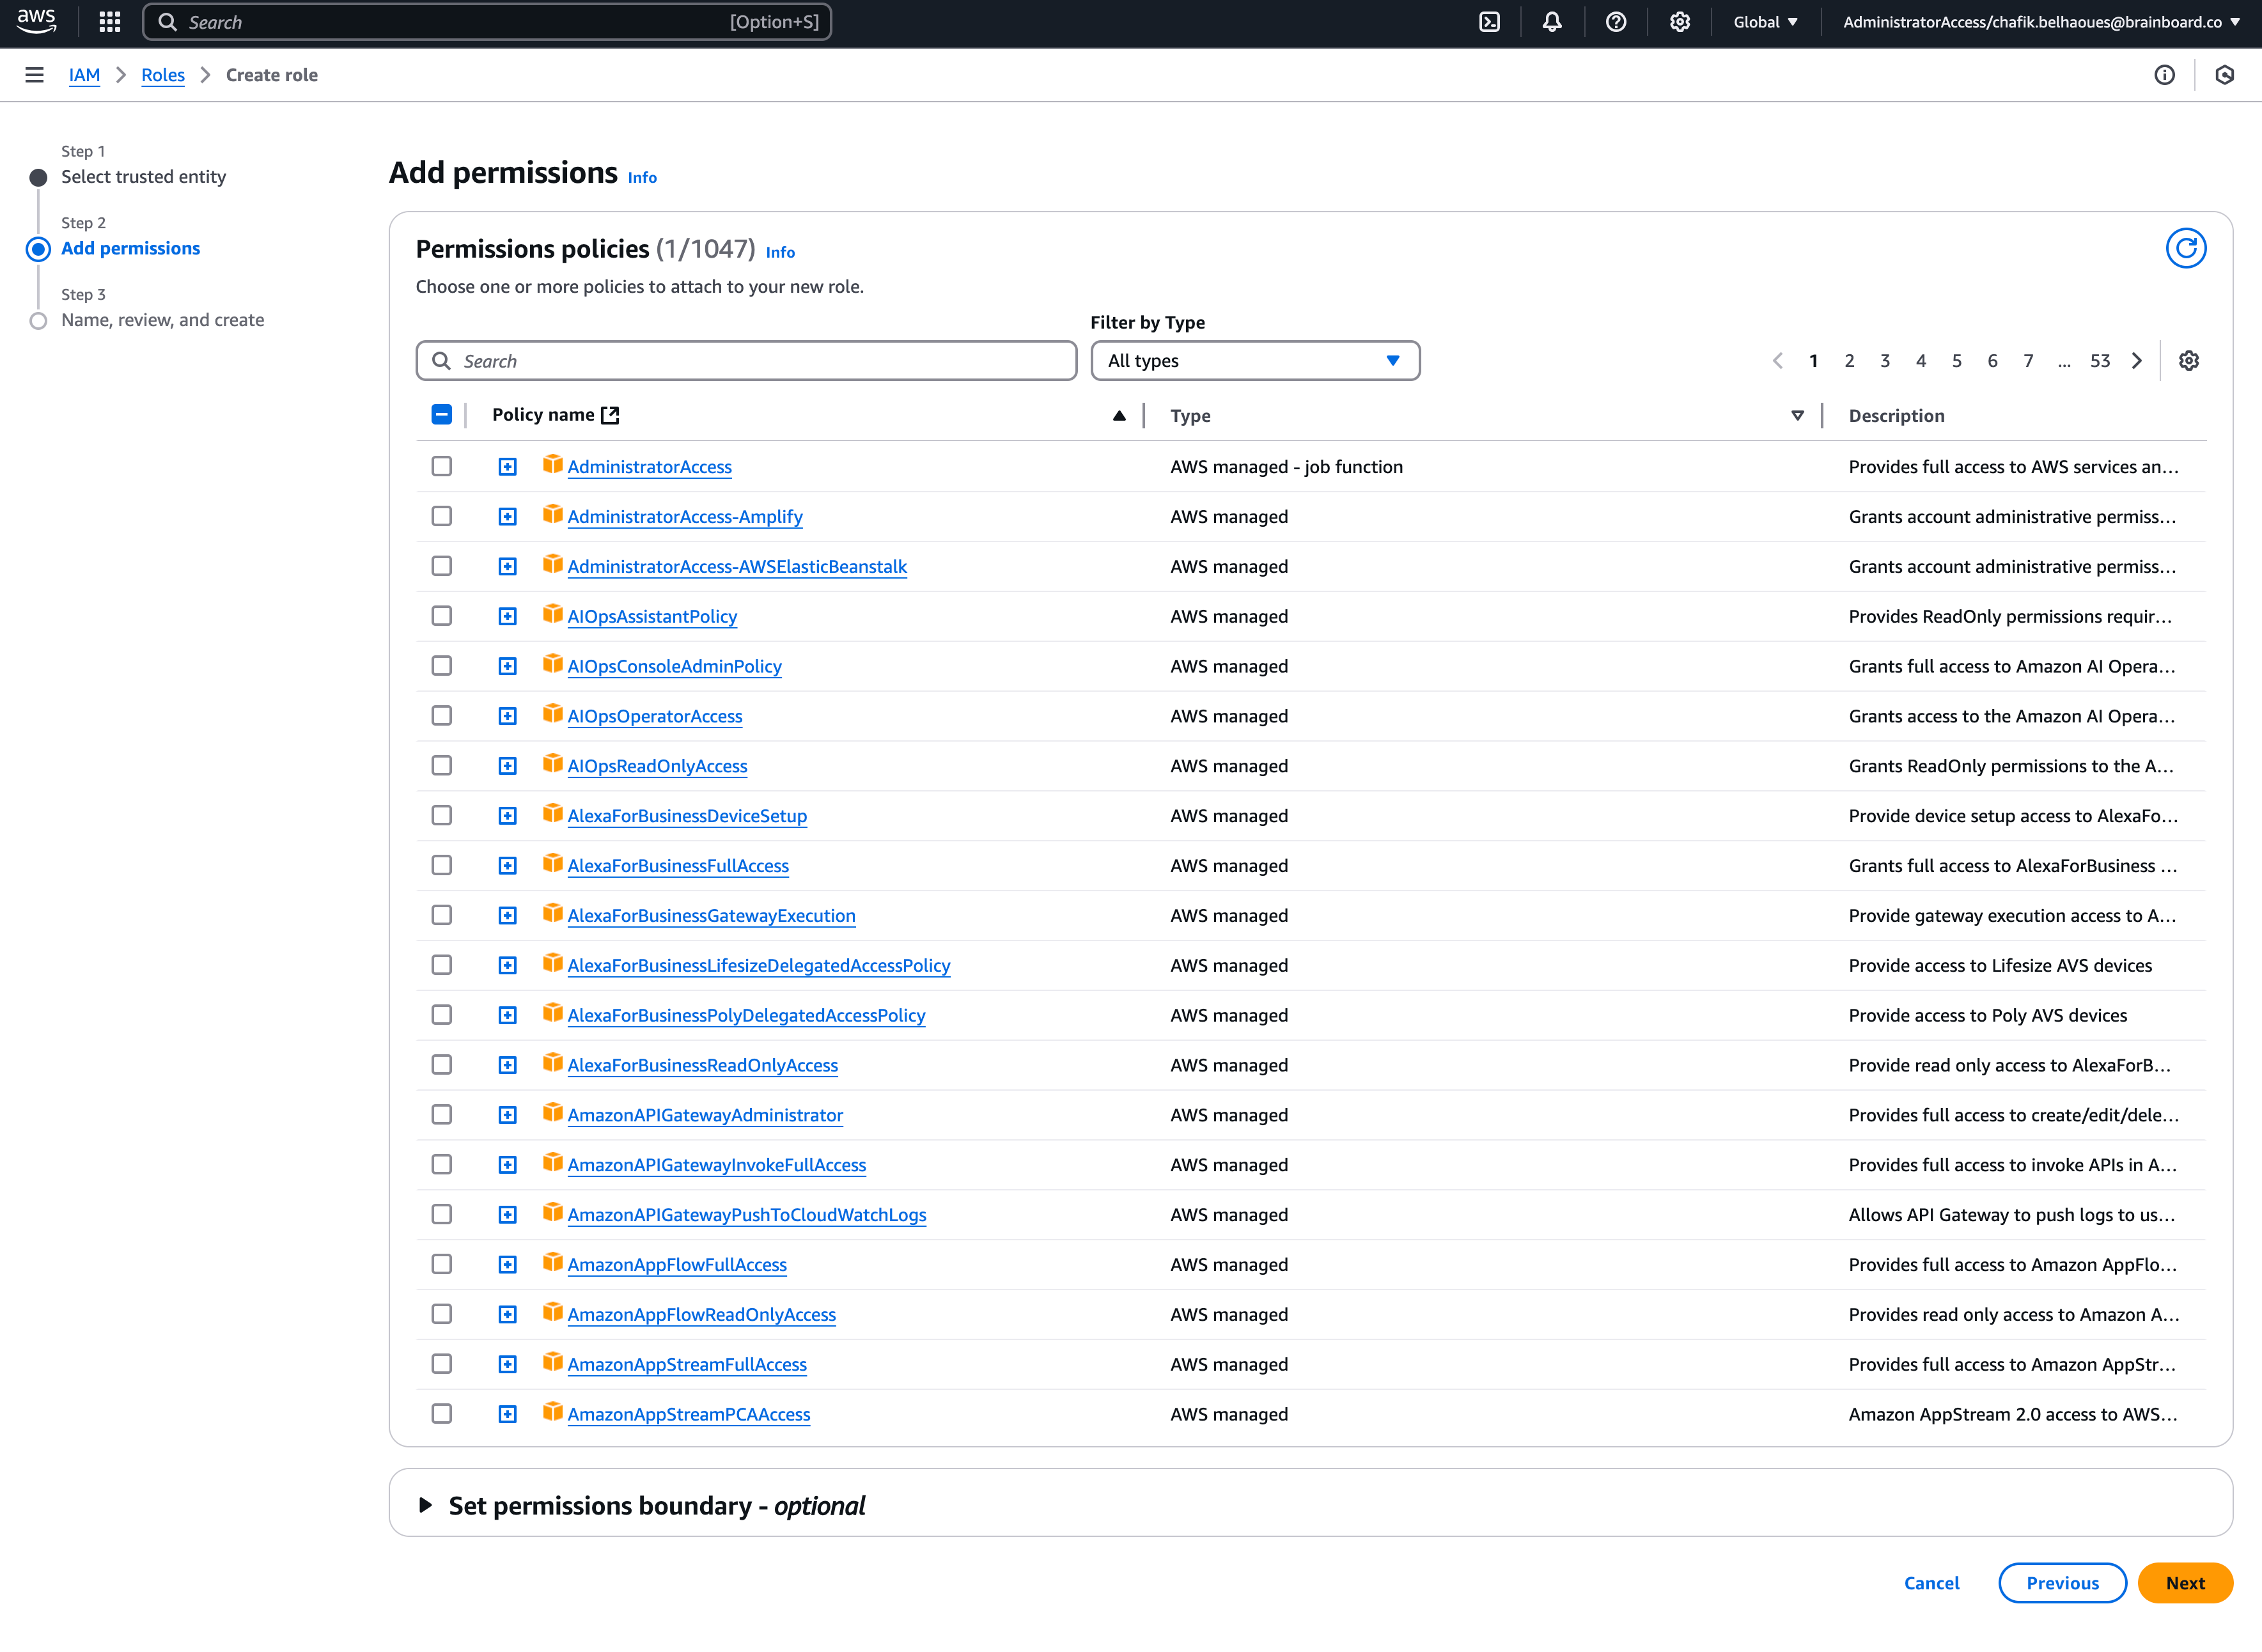The width and height of the screenshot is (2262, 1652).
Task: Select the AmazonAPIGatewayAdministrator checkbox
Action: [x=441, y=1115]
